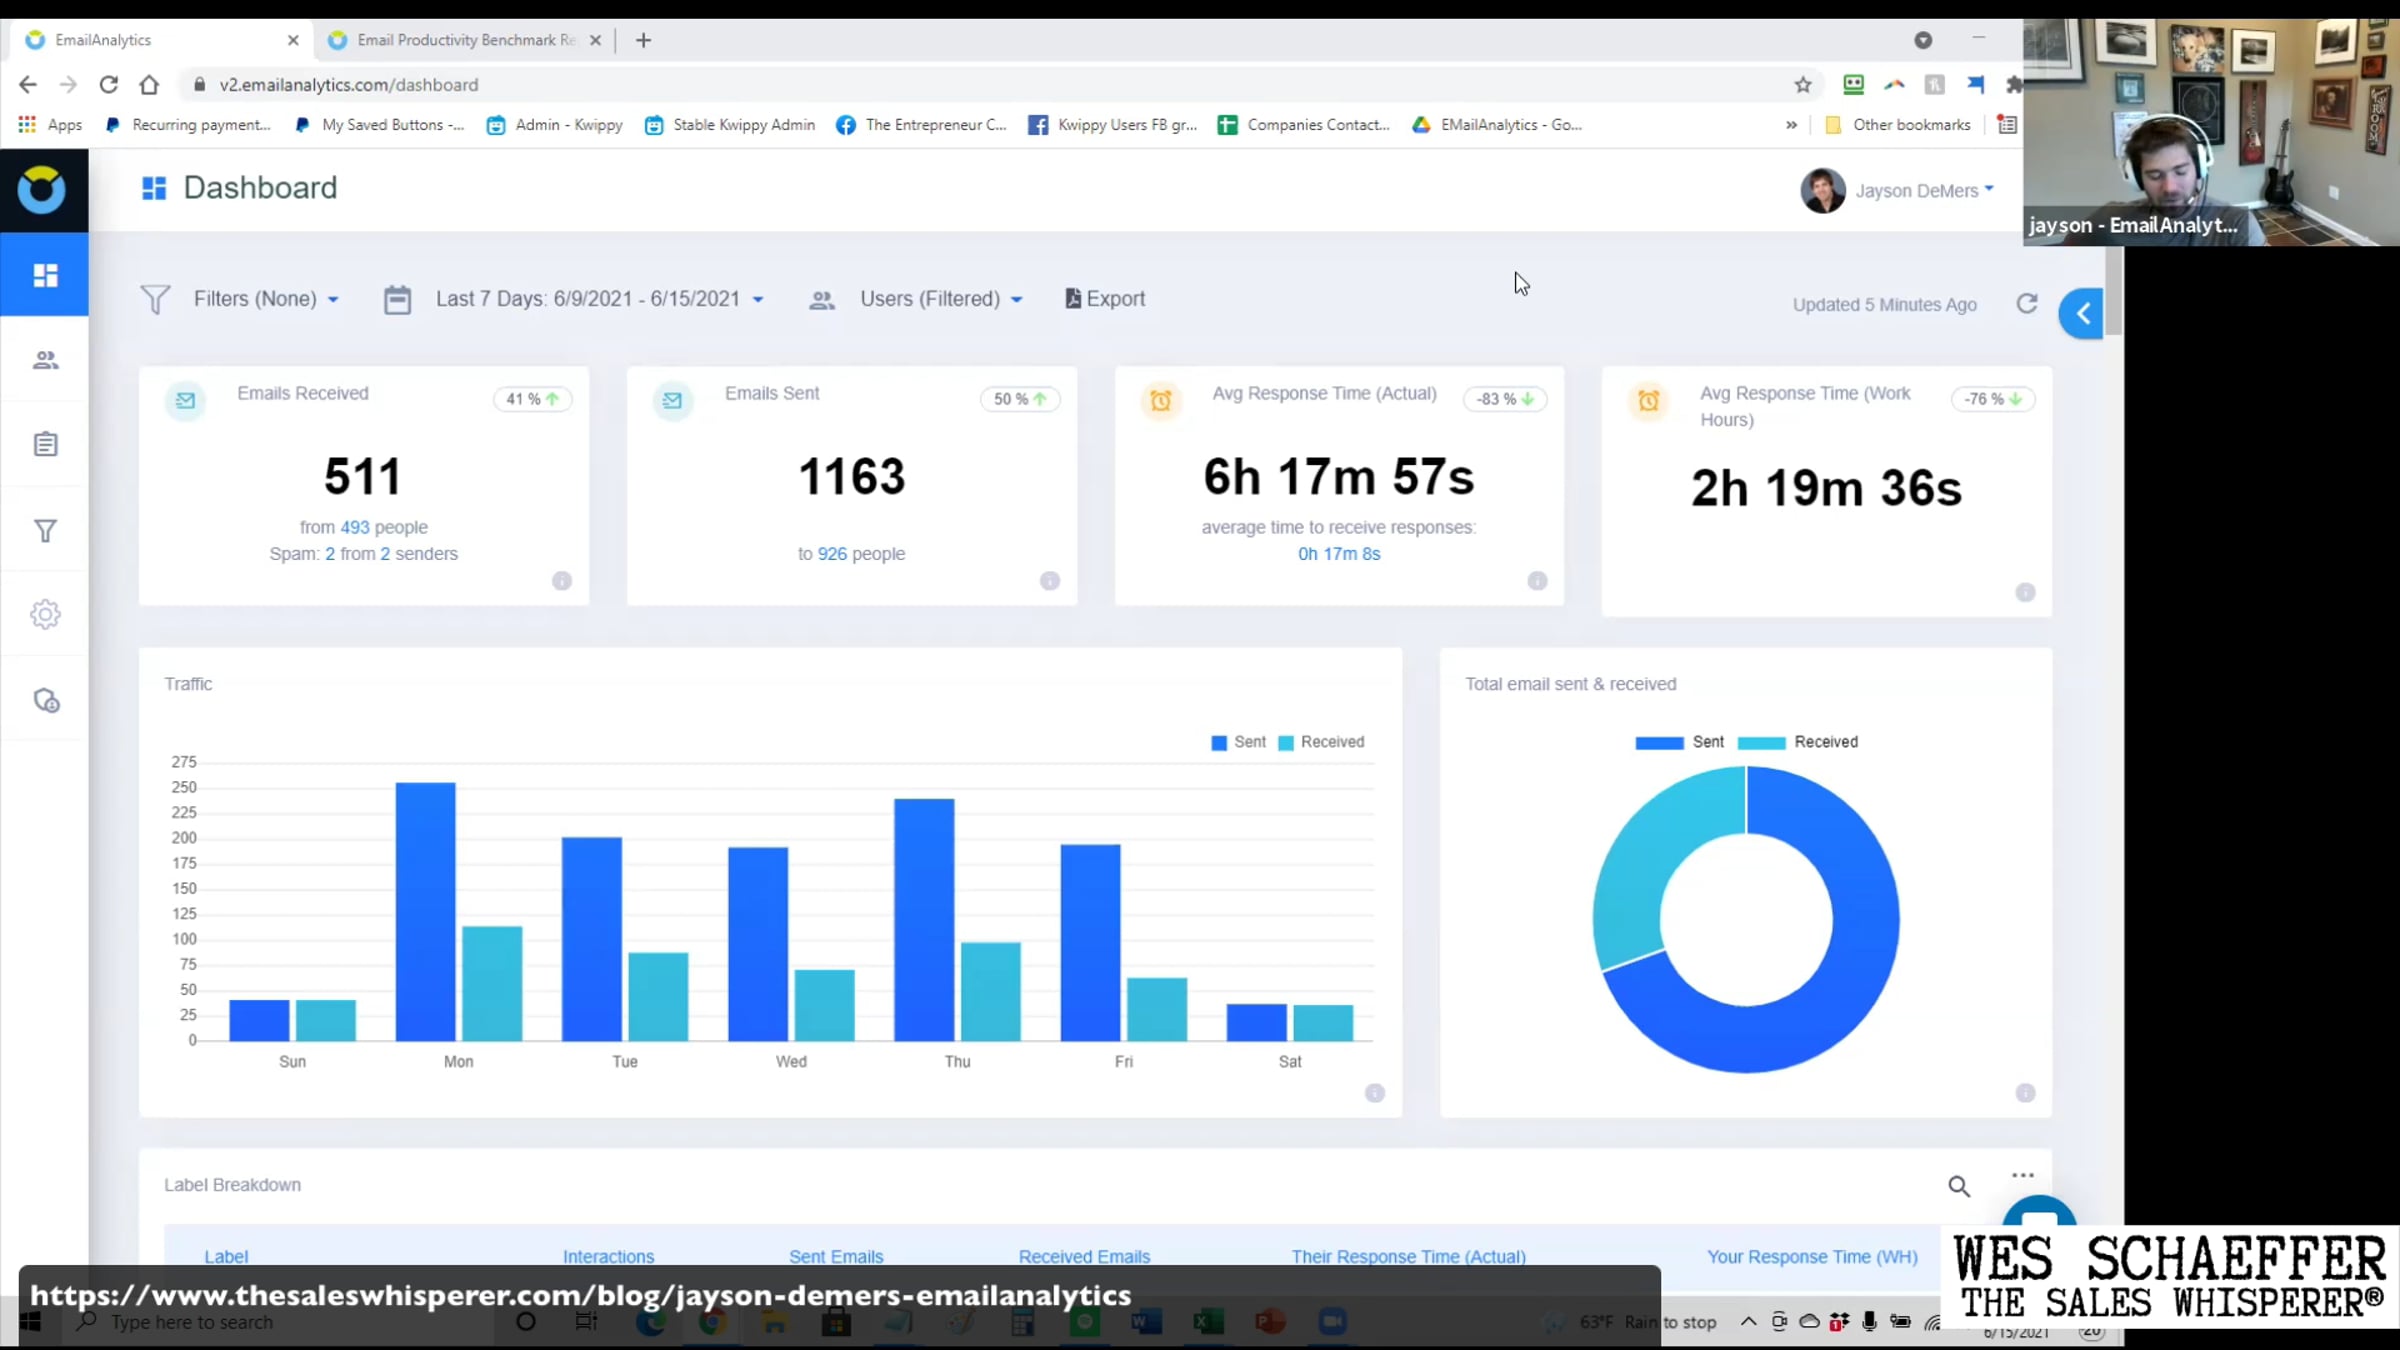Expand the Filters (None) dropdown

pyautogui.click(x=265, y=299)
